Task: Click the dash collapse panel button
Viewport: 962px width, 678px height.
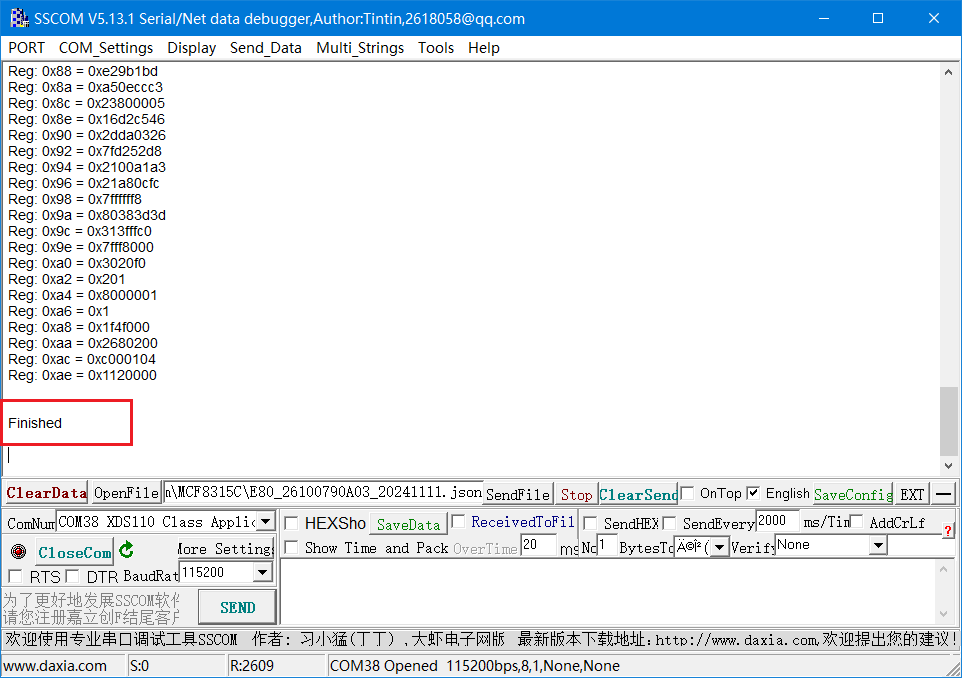Action: tap(944, 494)
